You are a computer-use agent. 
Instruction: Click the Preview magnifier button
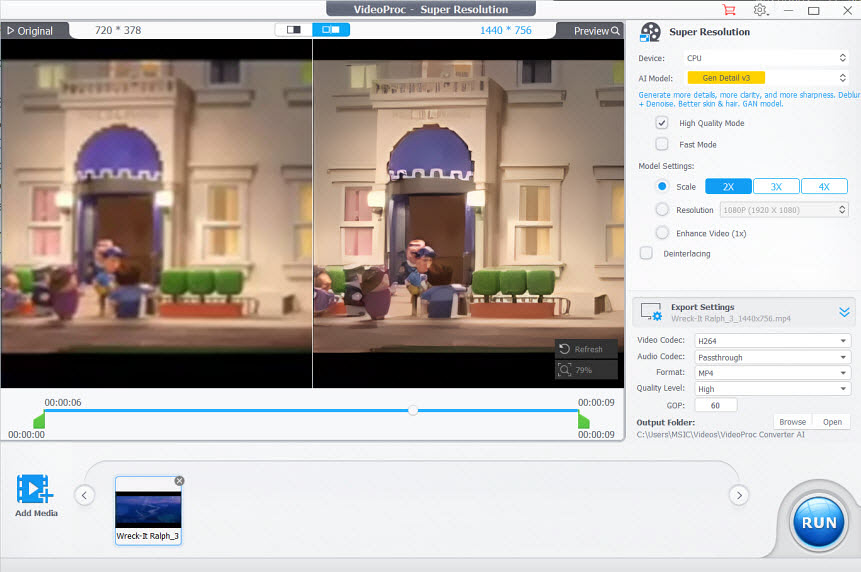[596, 31]
